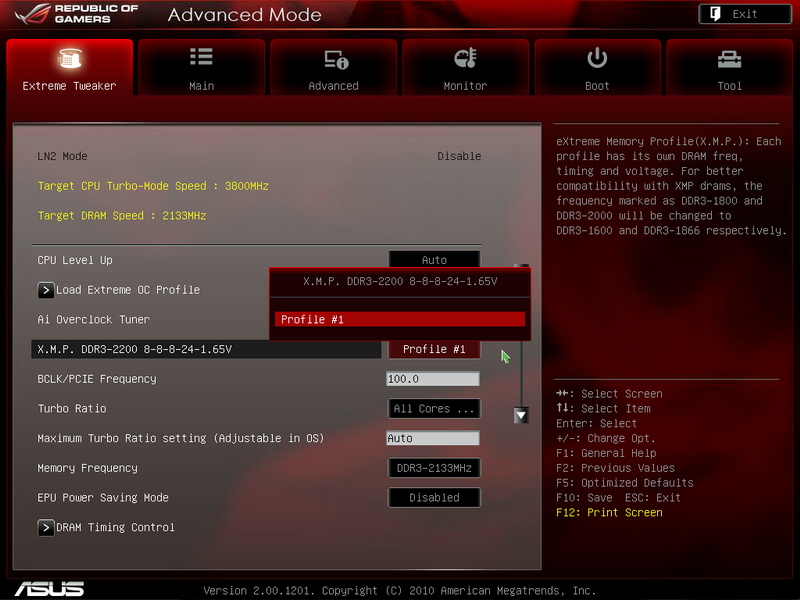Select Profile #1 in the X.M.P. popup

click(x=400, y=319)
